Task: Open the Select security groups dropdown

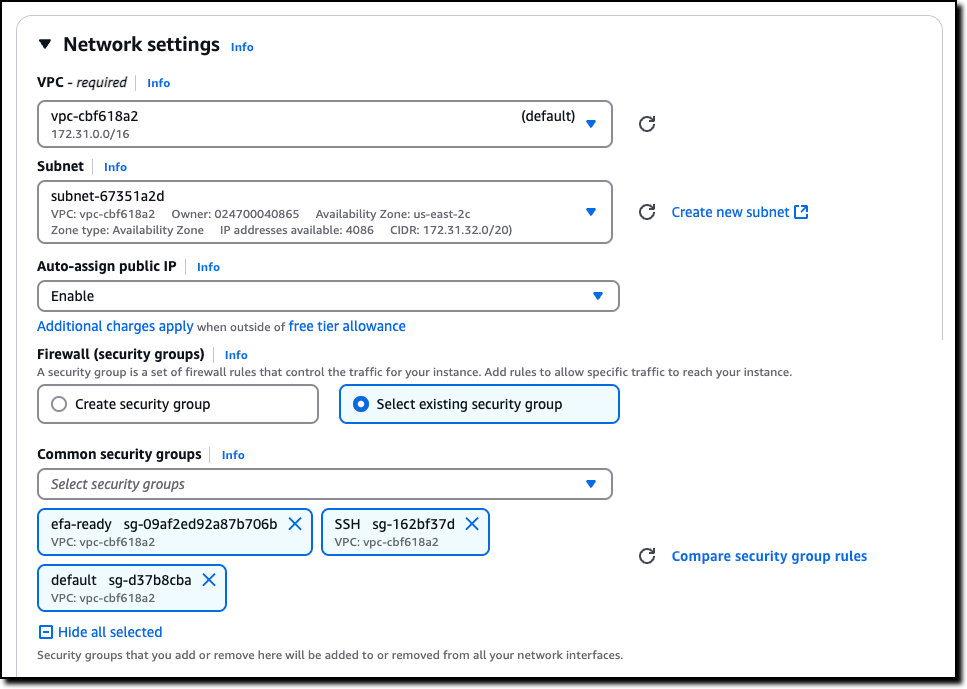Action: pos(324,484)
